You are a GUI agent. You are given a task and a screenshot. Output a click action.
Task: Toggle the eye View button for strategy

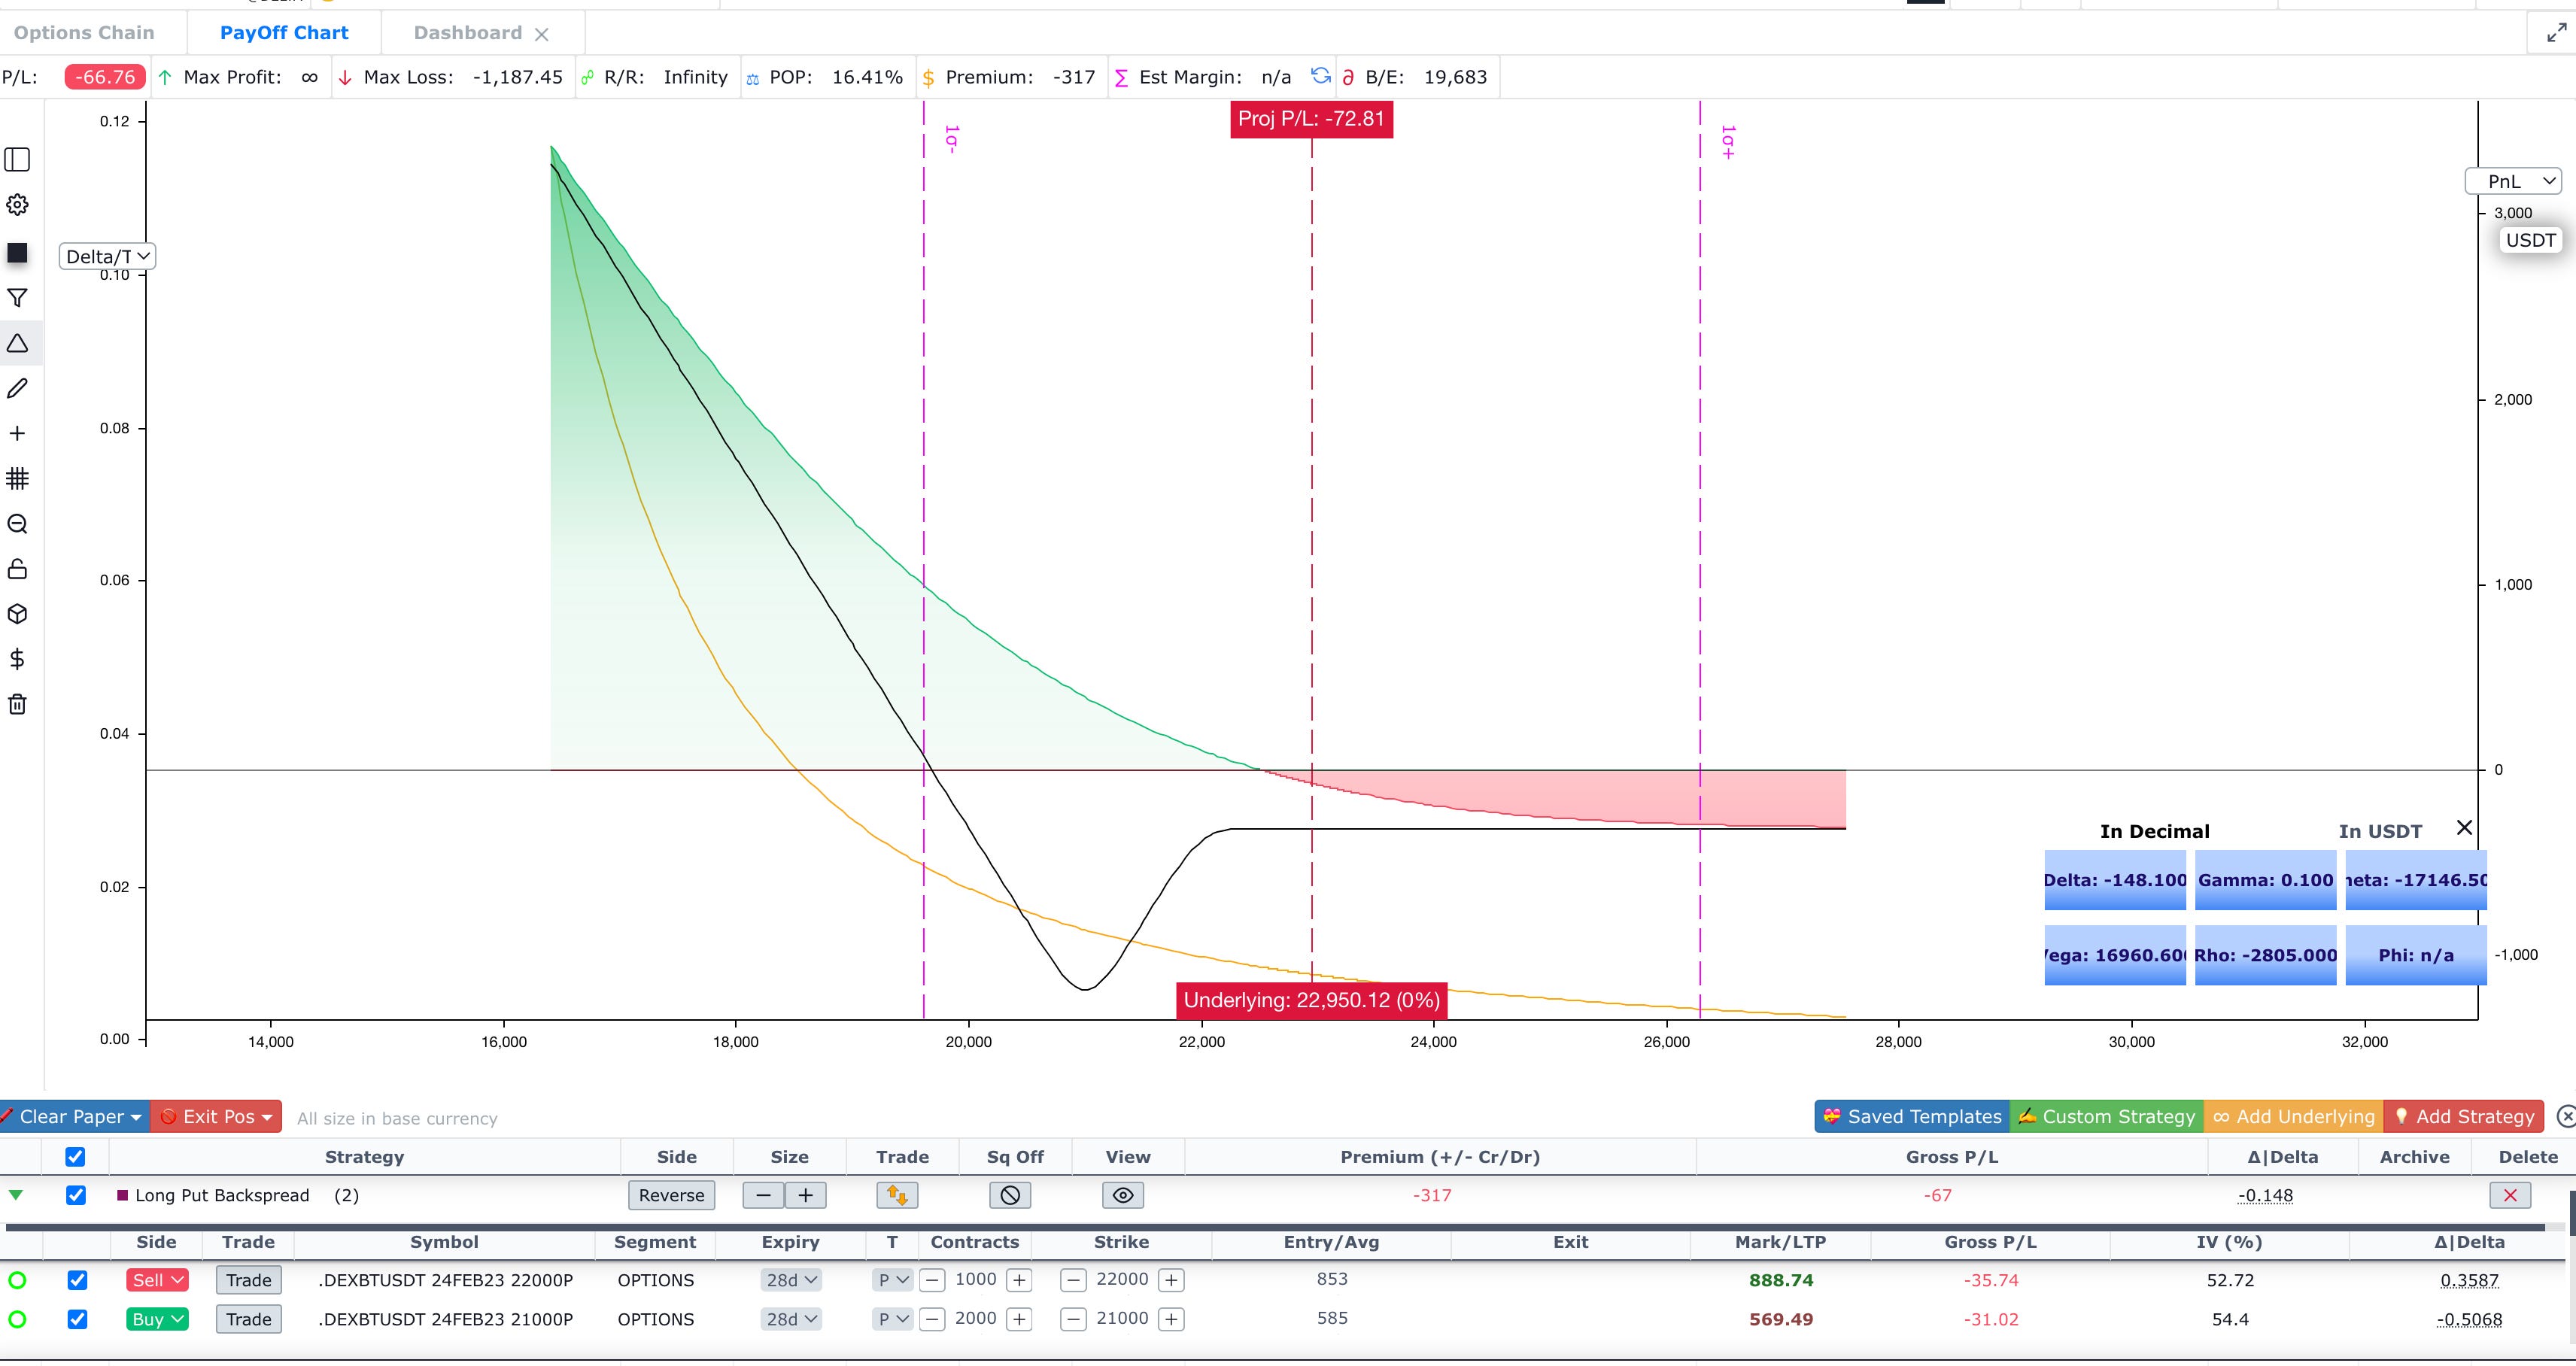coord(1123,1195)
